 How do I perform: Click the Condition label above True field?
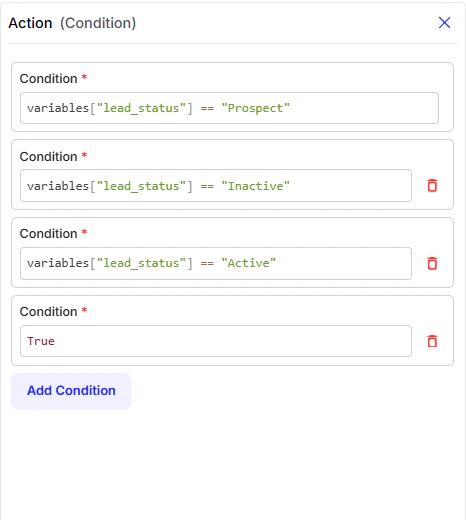(x=48, y=312)
